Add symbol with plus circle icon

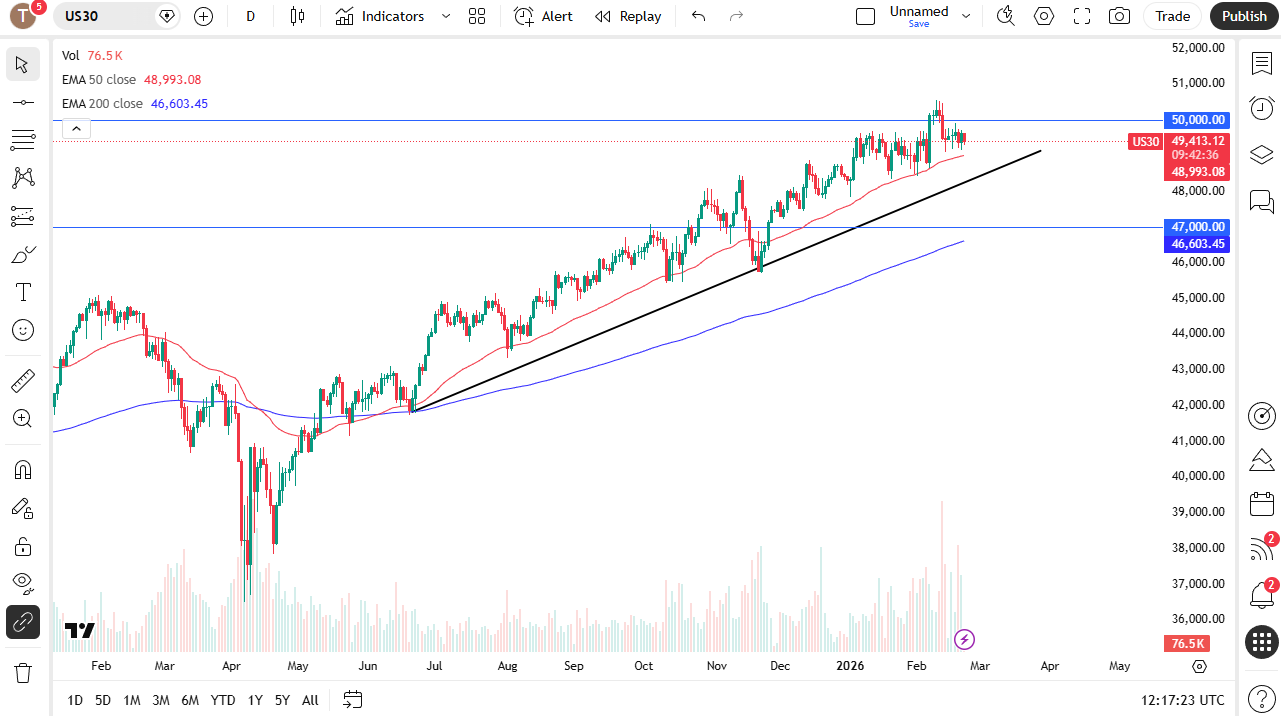click(x=203, y=16)
